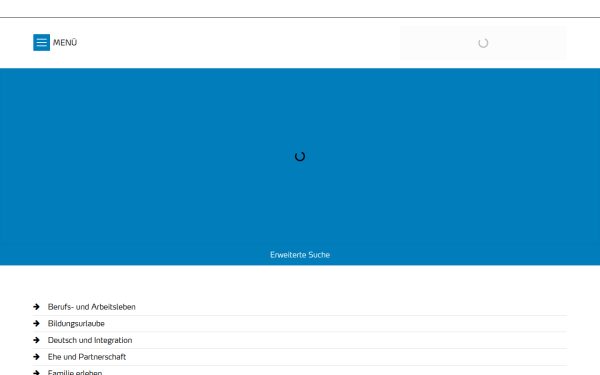
Task: Go to Ehe und Partnerschaft
Action: click(x=87, y=357)
